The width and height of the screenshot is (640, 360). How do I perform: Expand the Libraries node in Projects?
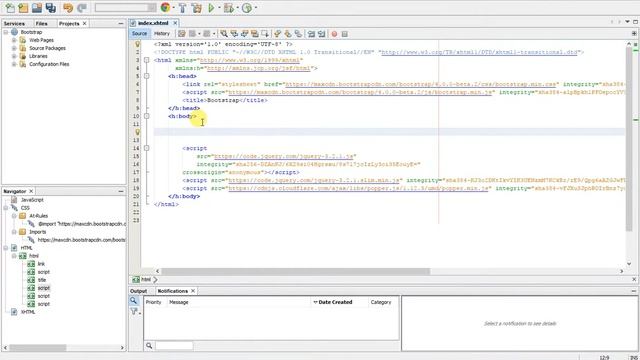tap(14, 56)
